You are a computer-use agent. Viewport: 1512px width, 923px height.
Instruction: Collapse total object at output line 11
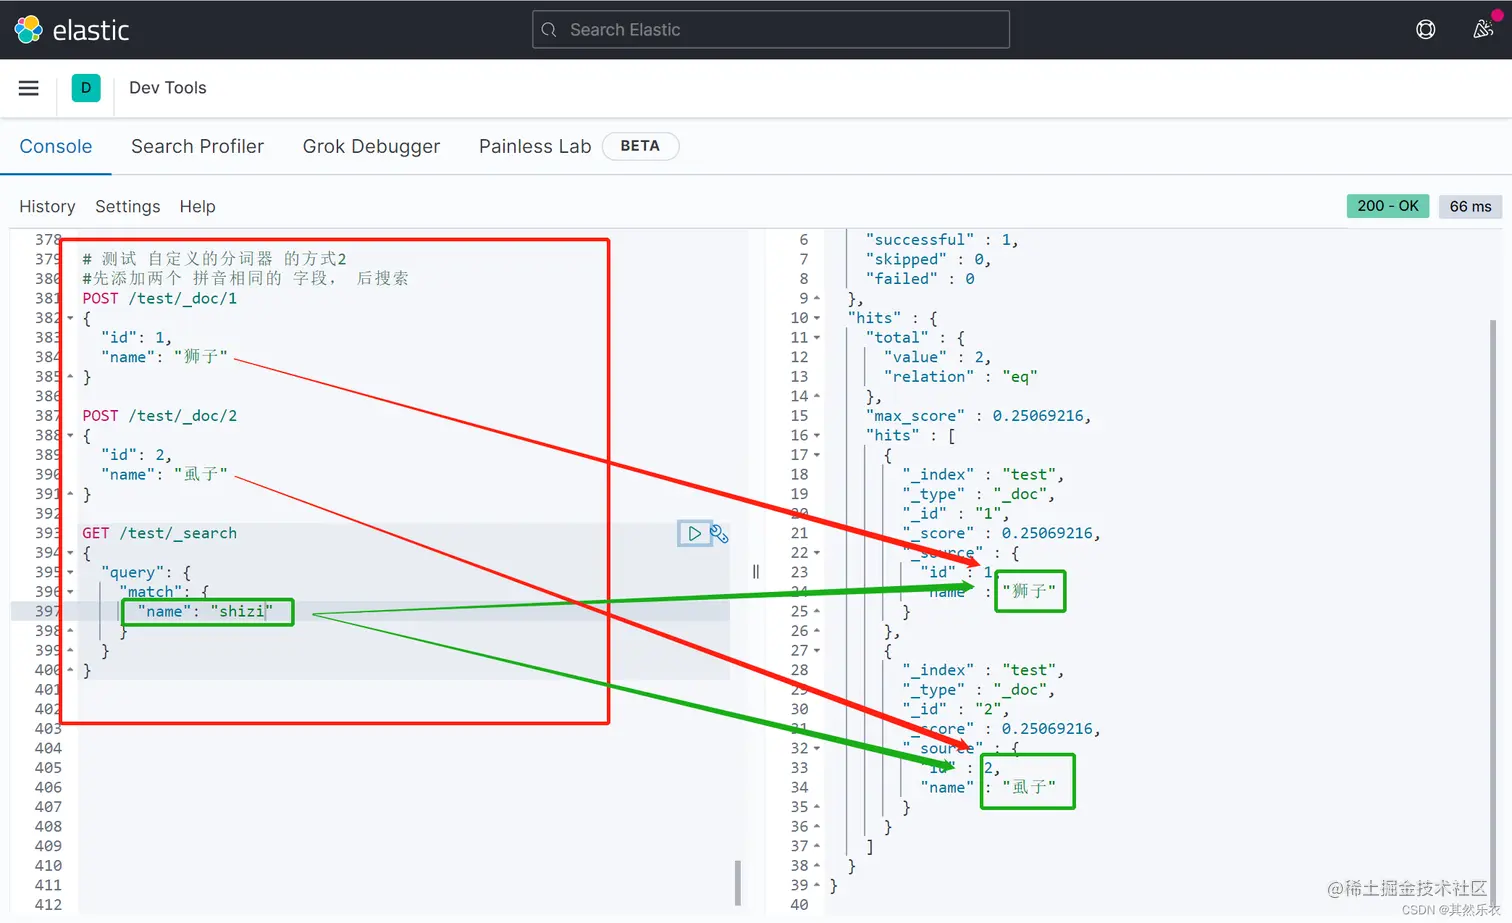tap(817, 338)
